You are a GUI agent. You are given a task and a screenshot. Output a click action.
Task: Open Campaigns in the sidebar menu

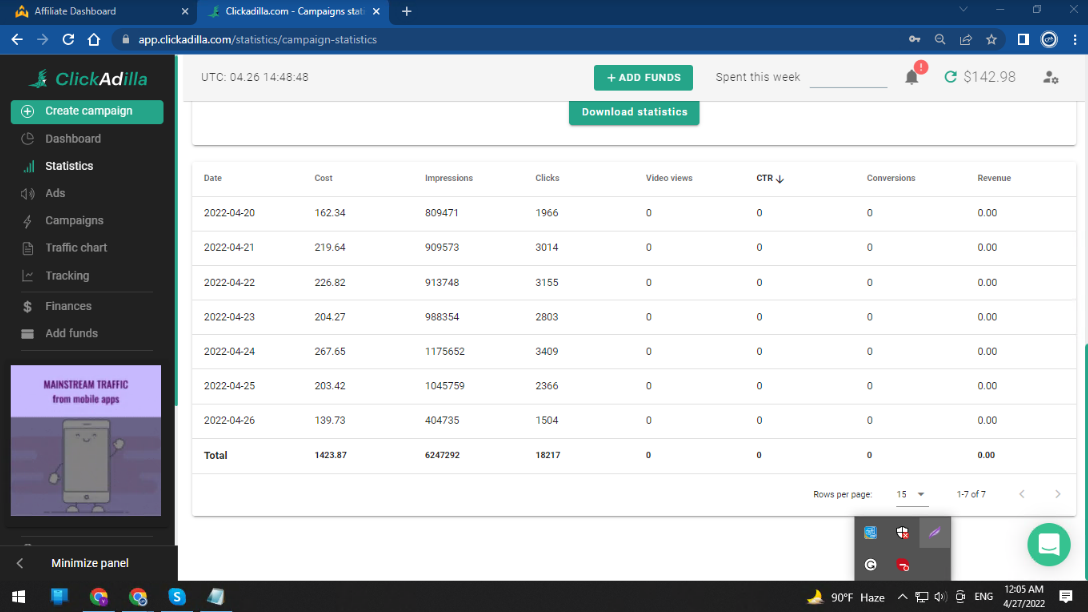tap(74, 220)
